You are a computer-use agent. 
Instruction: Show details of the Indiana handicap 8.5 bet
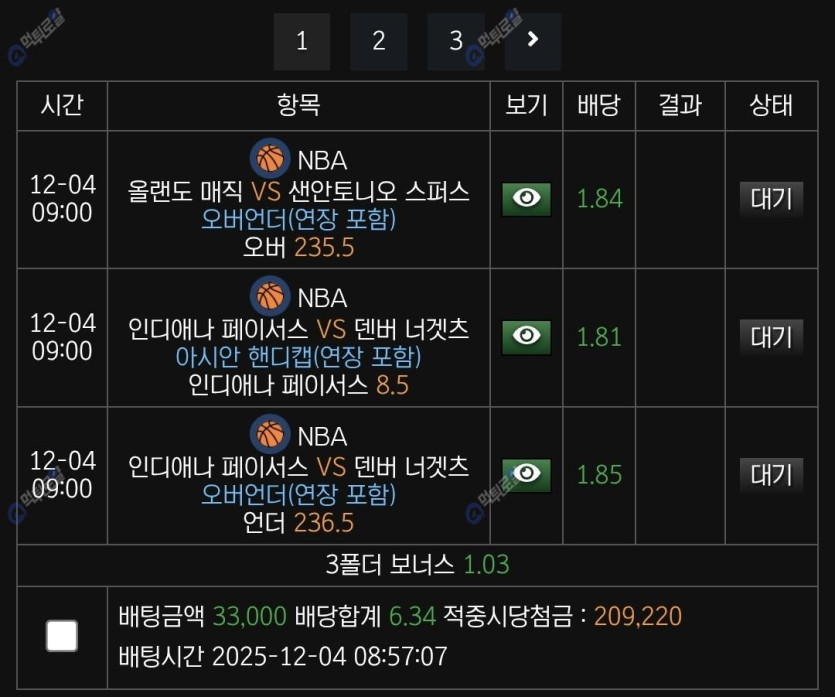(526, 337)
